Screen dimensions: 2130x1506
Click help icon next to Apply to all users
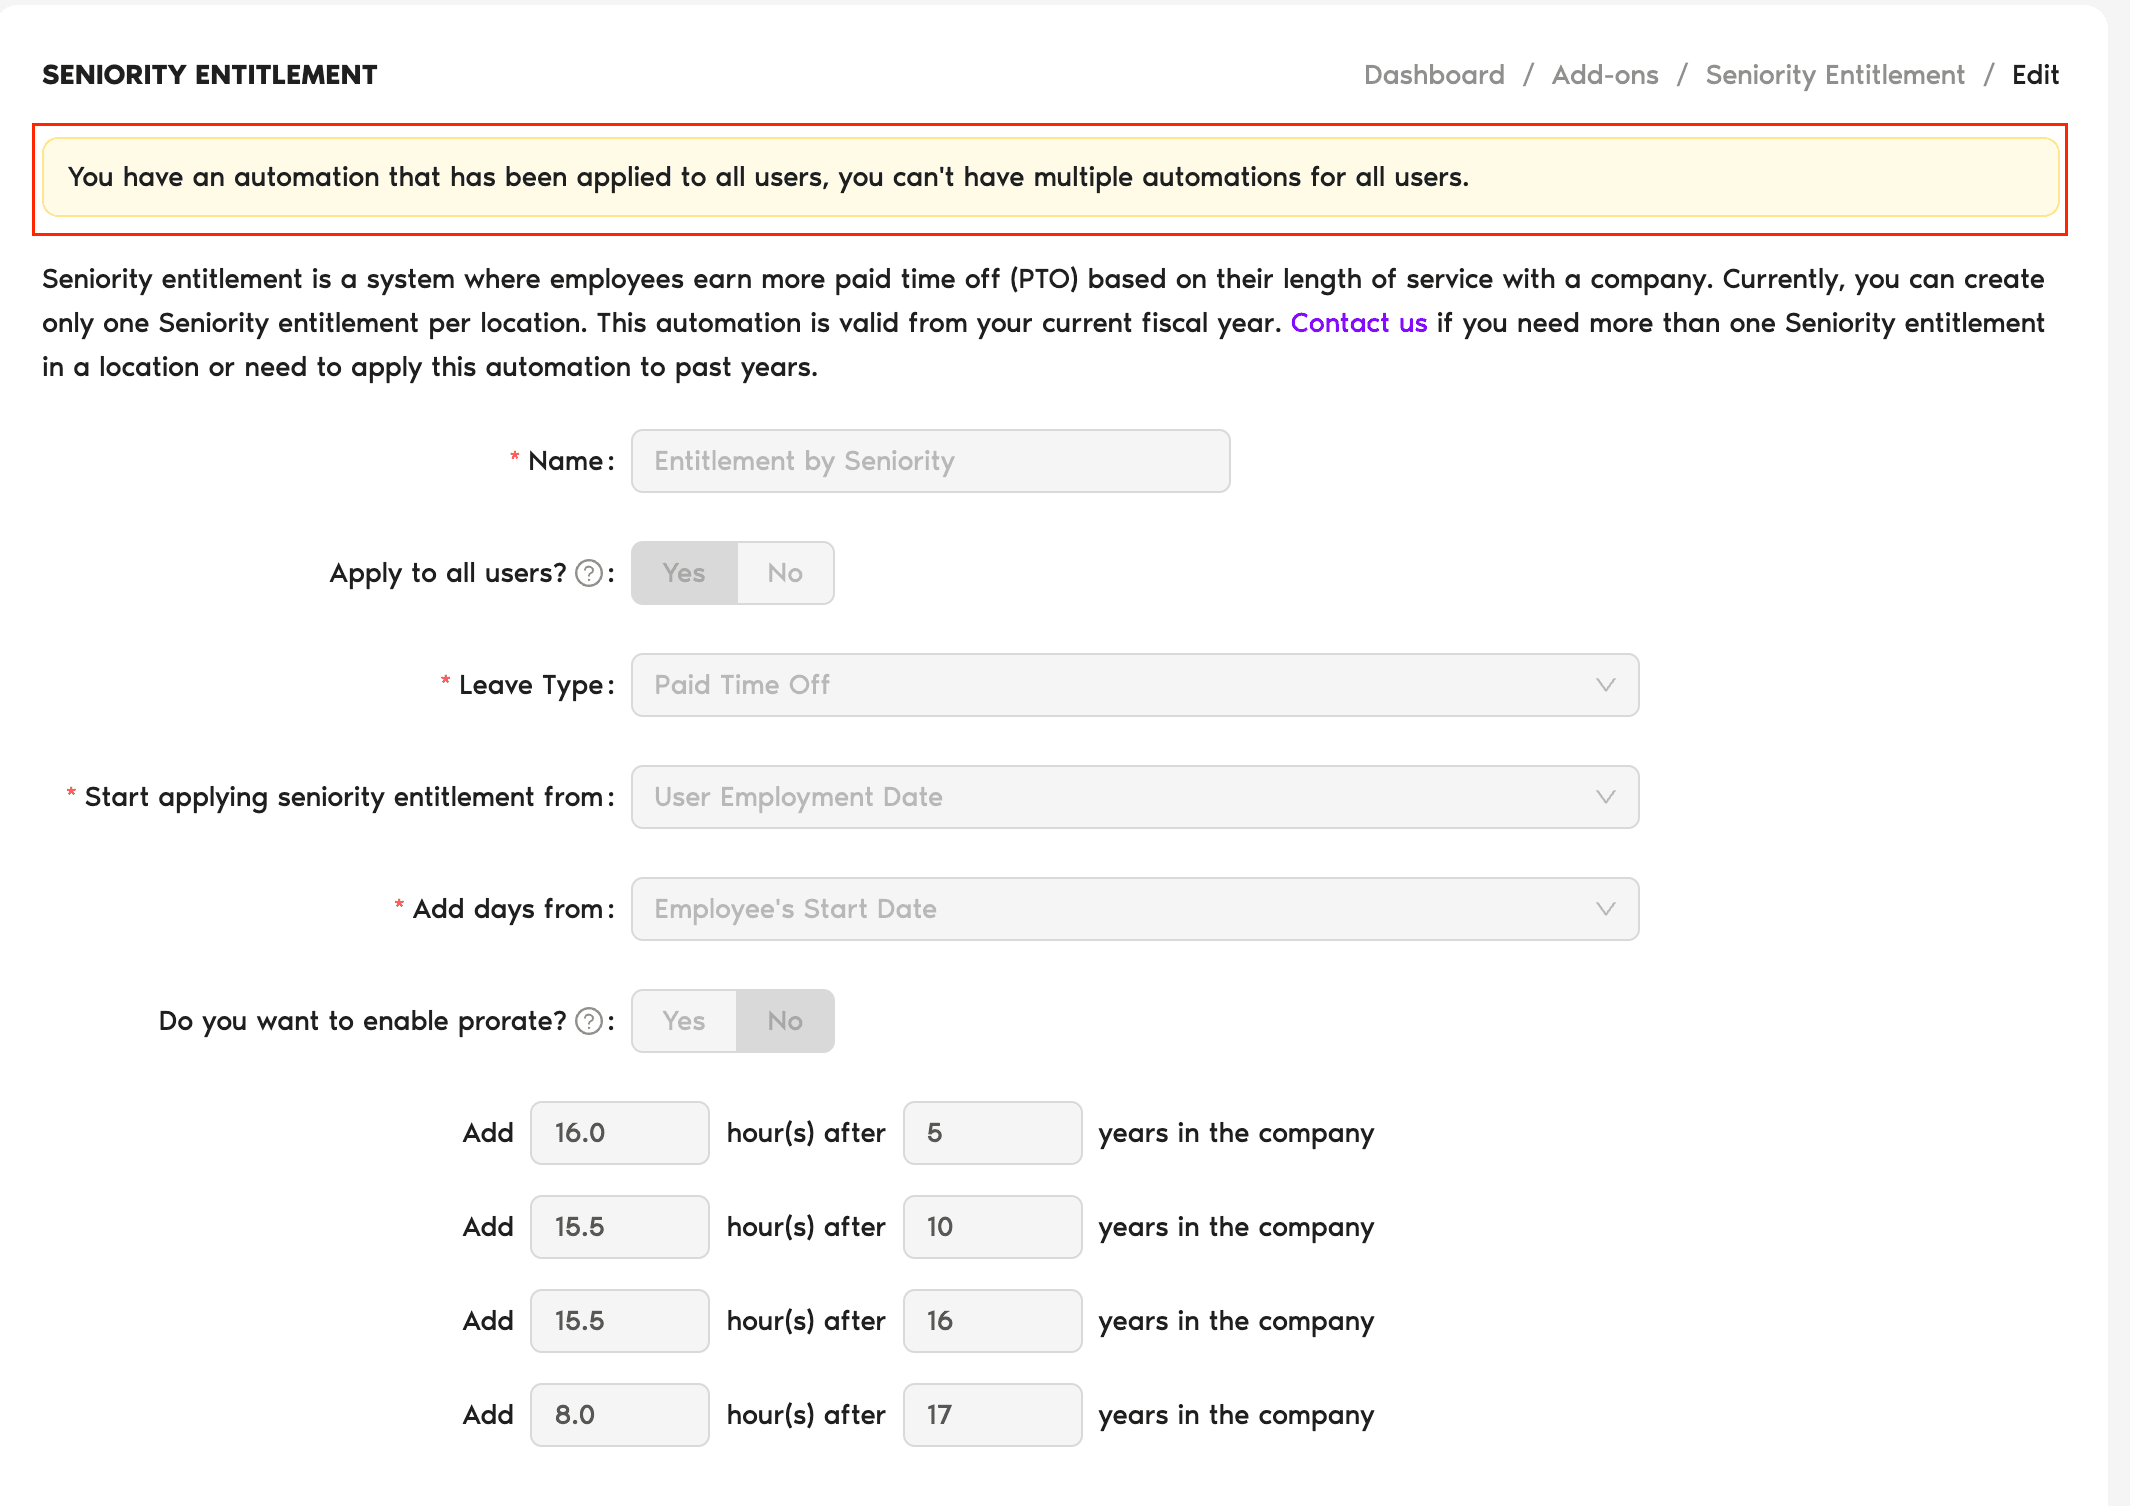pos(590,573)
